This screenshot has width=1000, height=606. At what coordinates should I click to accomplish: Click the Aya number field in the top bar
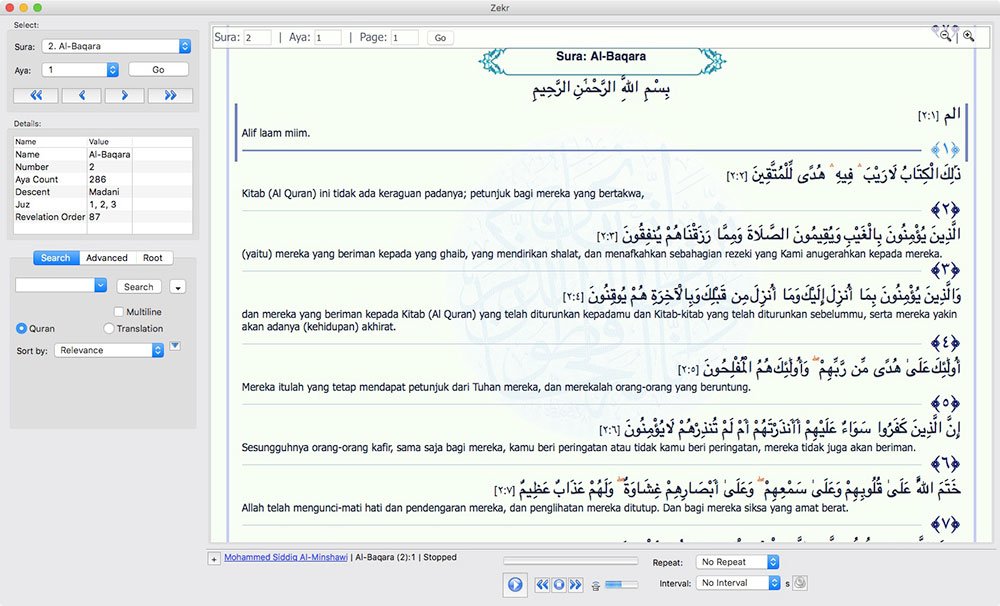(327, 38)
